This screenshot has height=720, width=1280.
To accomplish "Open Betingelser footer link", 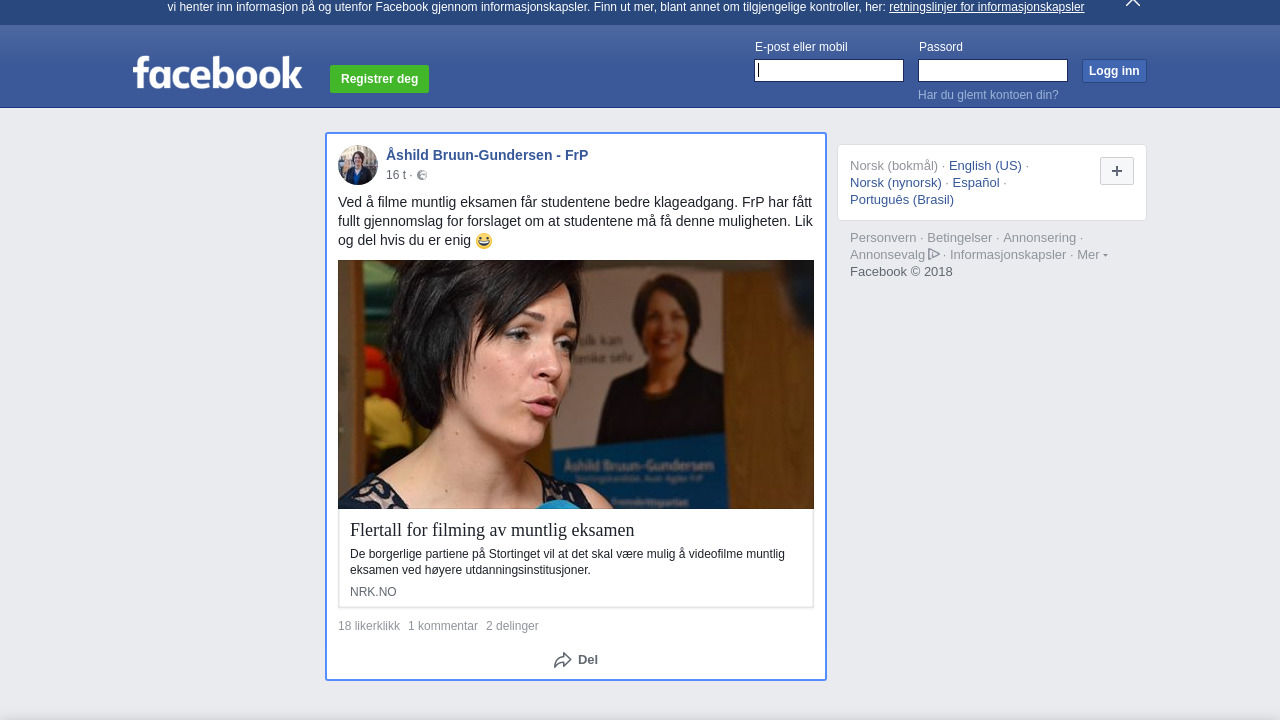I will (960, 238).
